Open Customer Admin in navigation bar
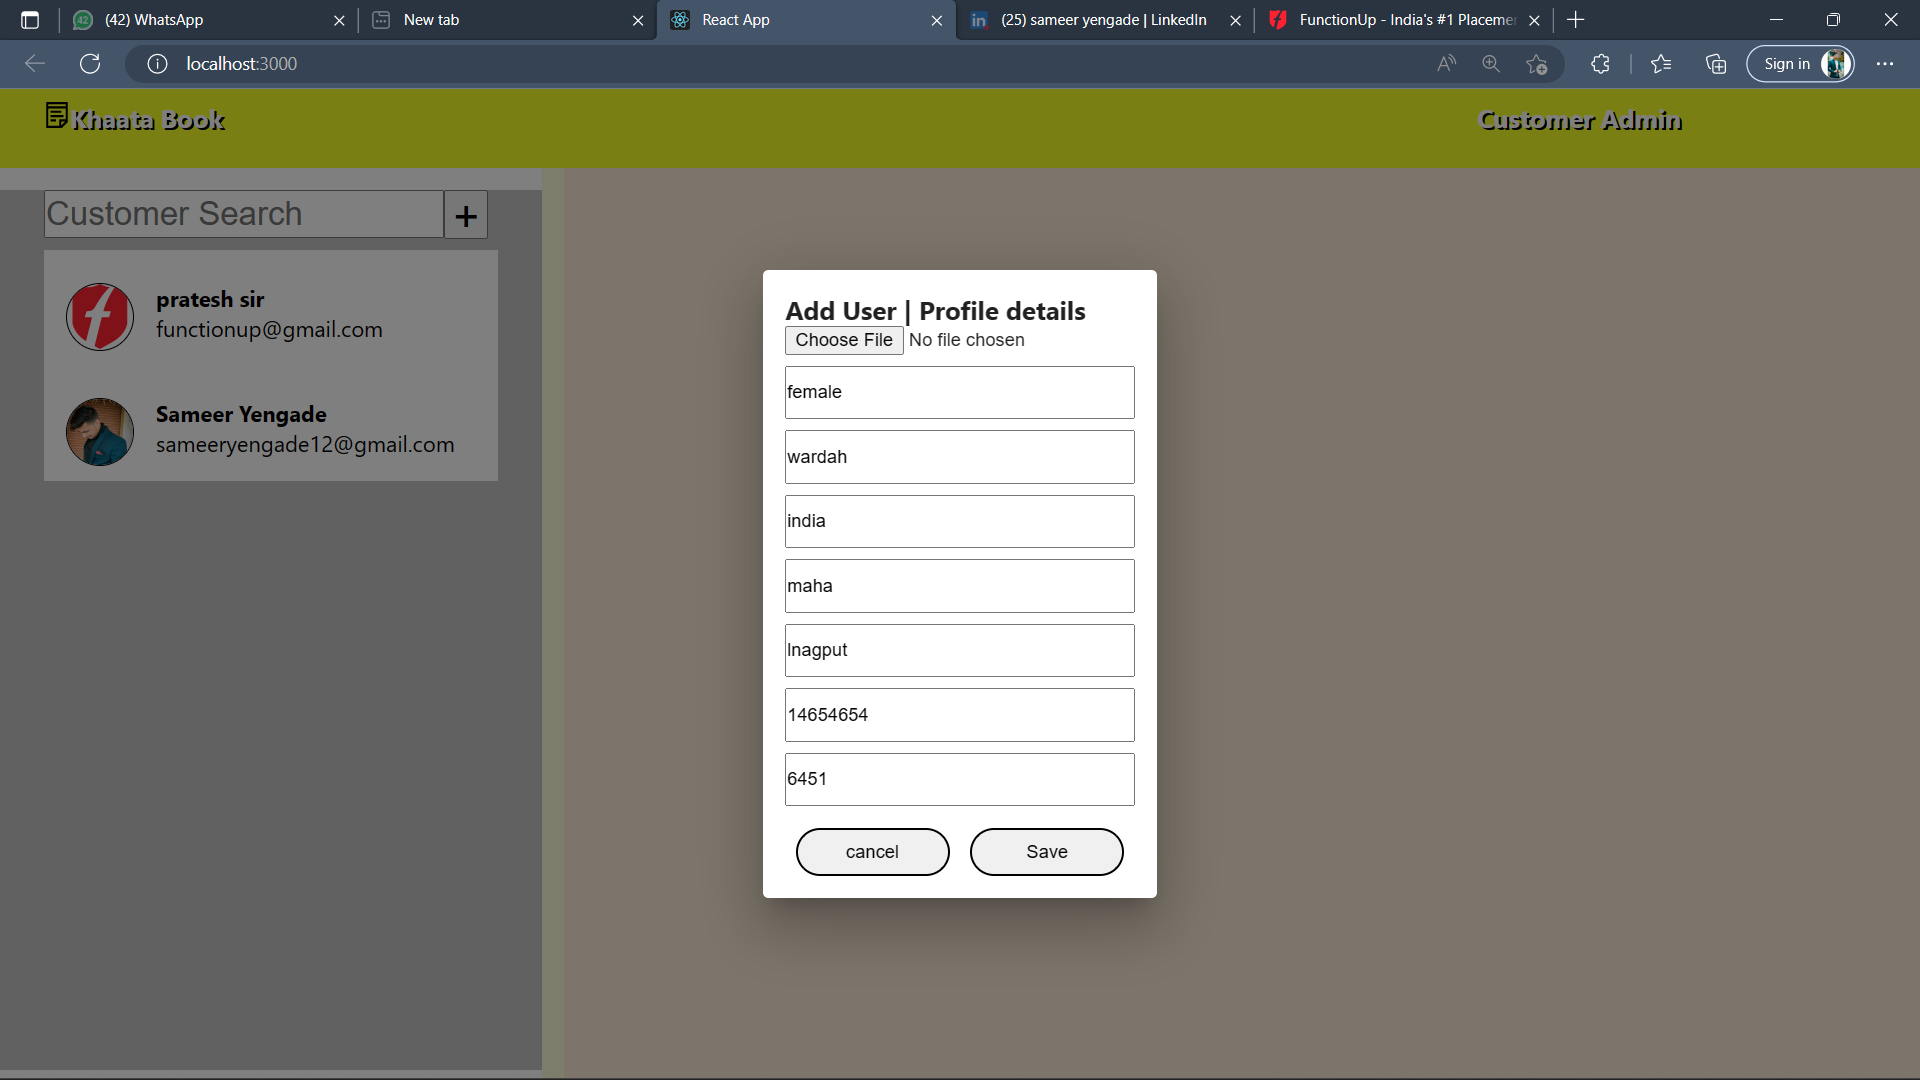1920x1080 pixels. pyautogui.click(x=1580, y=120)
